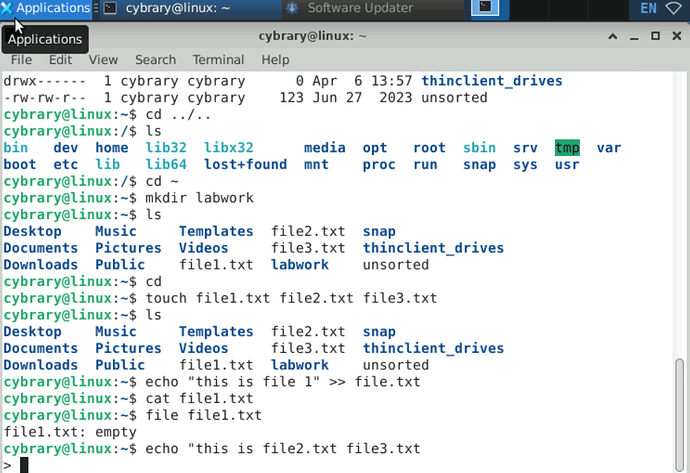Click the terminal icon right of Software Updater
The width and height of the screenshot is (690, 473).
point(485,9)
